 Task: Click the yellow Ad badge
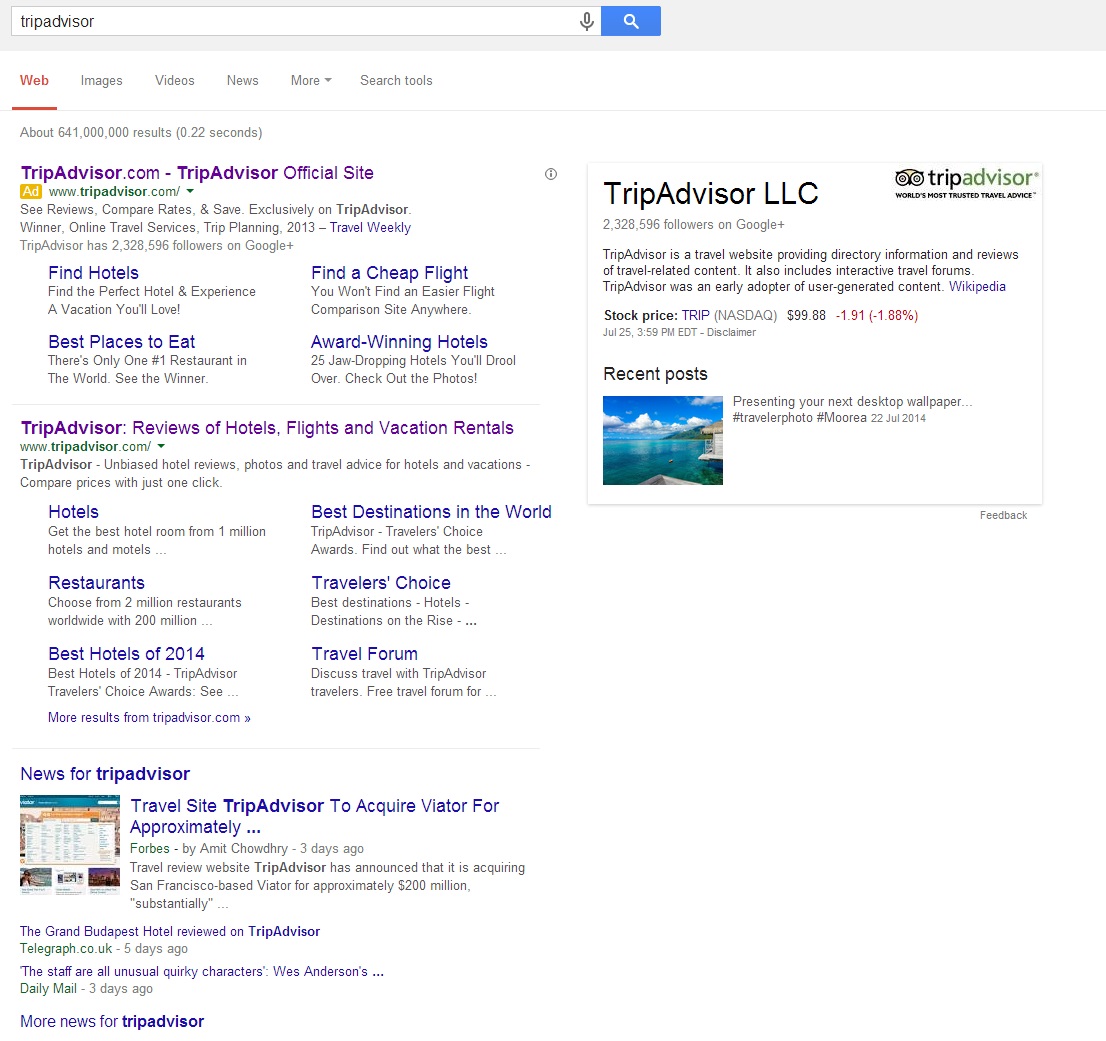(x=31, y=192)
